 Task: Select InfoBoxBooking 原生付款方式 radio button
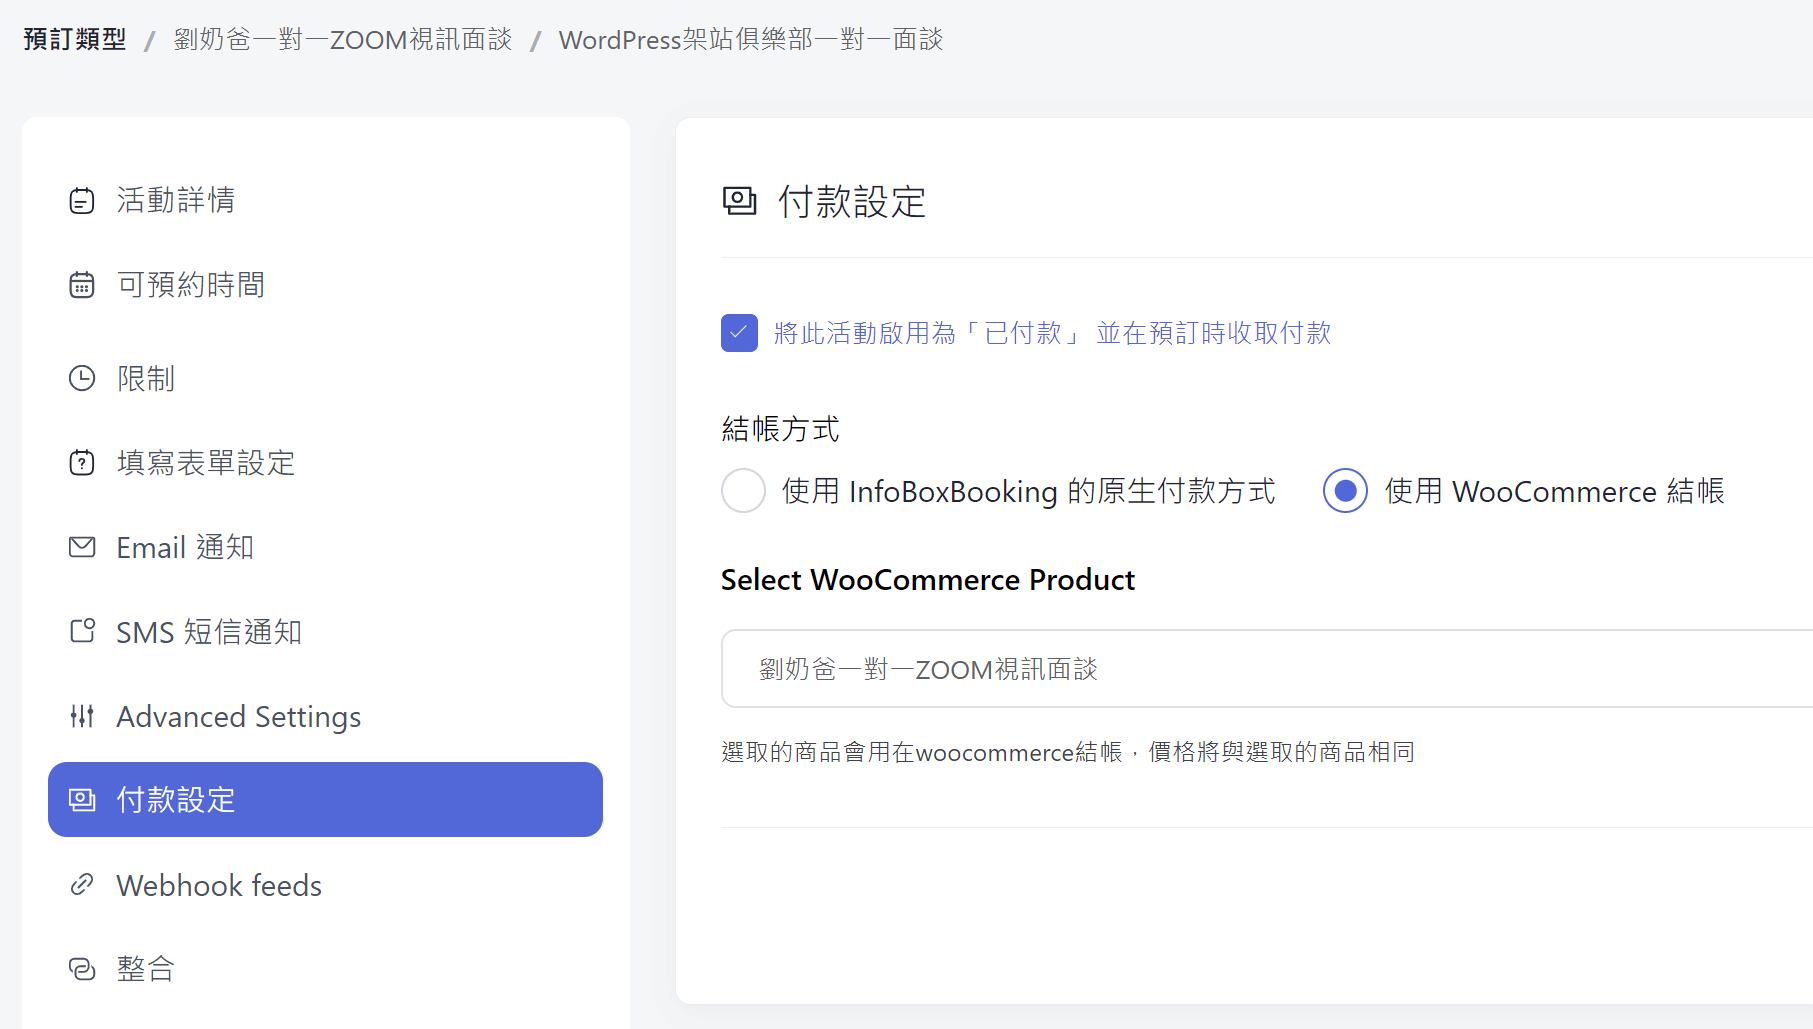pos(744,491)
